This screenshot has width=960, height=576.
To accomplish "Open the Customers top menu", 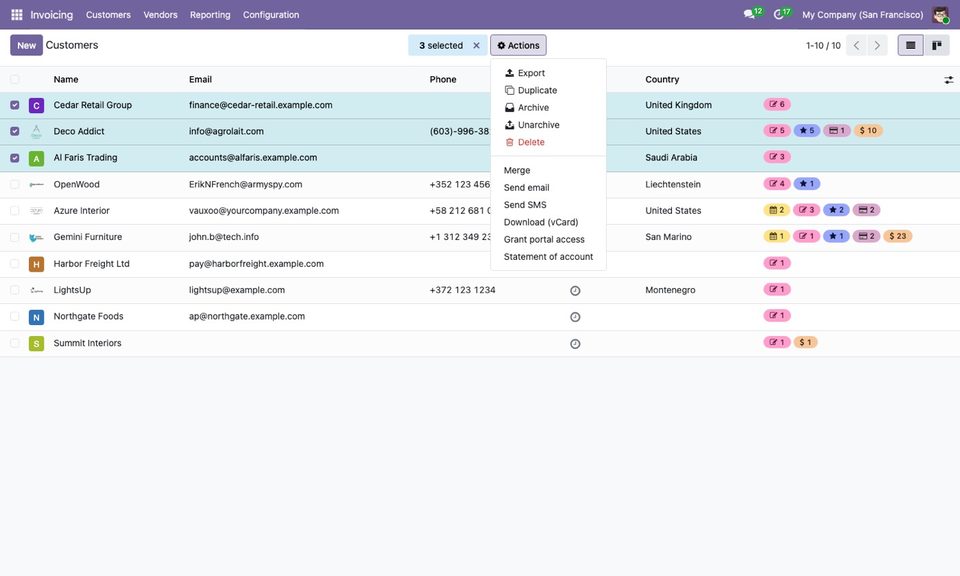I will [x=108, y=15].
